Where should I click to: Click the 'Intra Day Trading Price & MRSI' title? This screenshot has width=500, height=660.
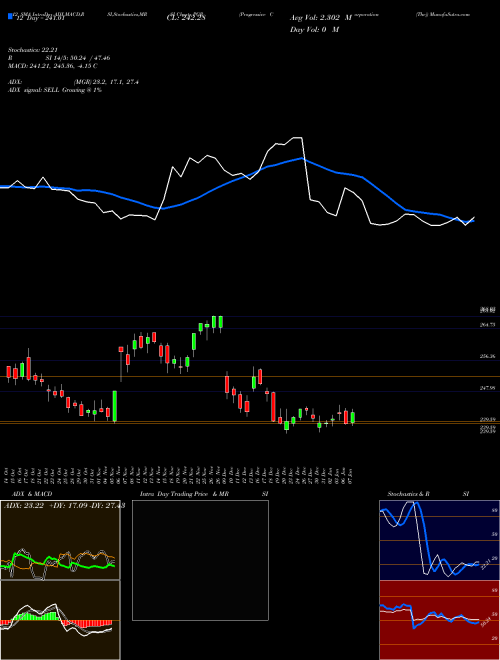click(x=204, y=494)
